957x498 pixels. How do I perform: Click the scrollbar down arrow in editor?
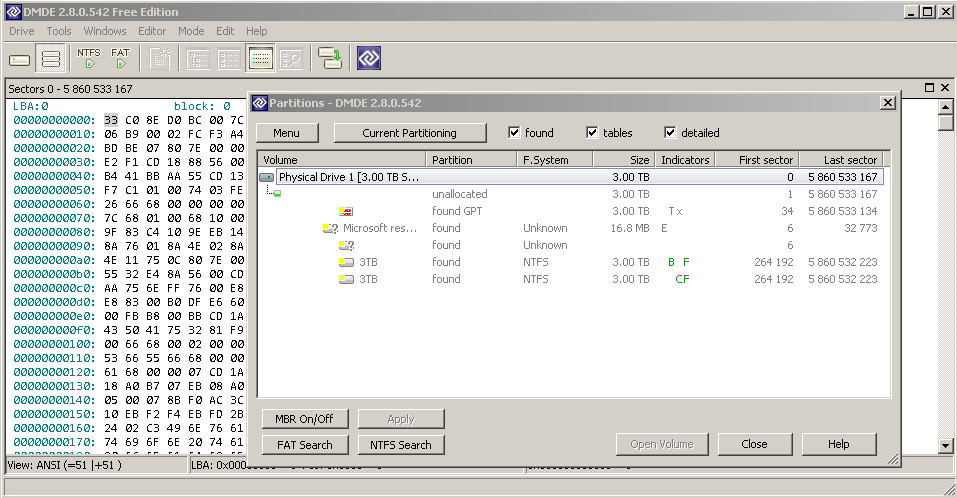click(x=945, y=446)
